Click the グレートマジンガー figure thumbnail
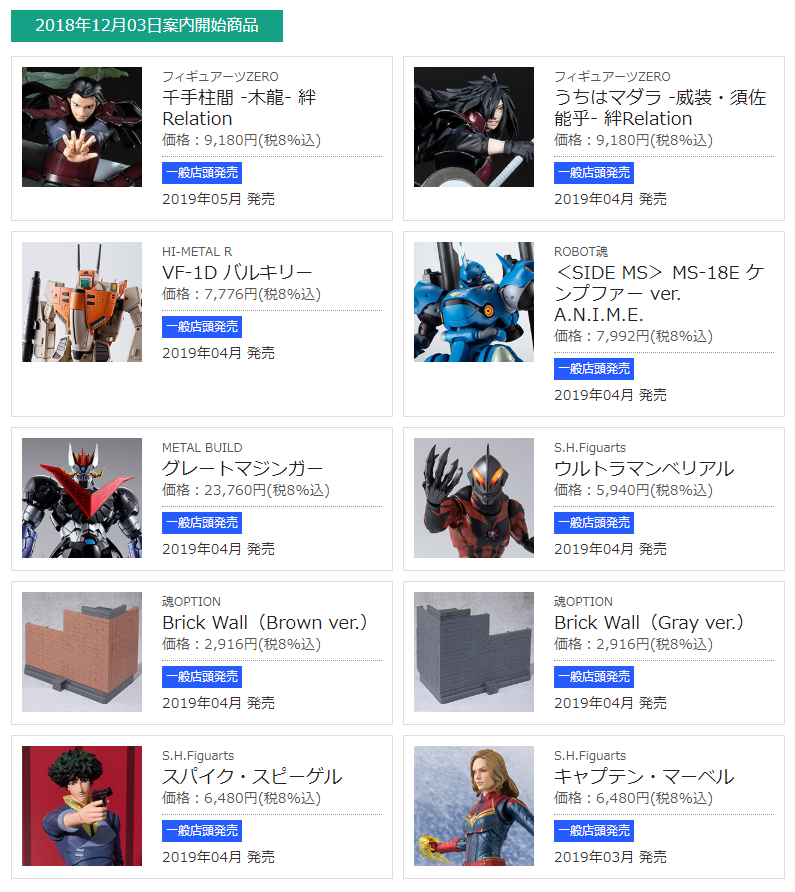The height and width of the screenshot is (892, 795). point(82,498)
